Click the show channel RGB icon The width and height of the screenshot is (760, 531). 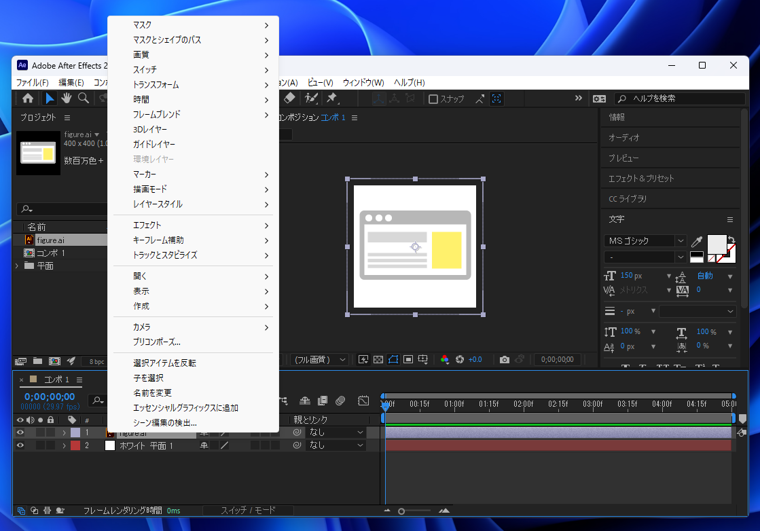[x=444, y=359]
